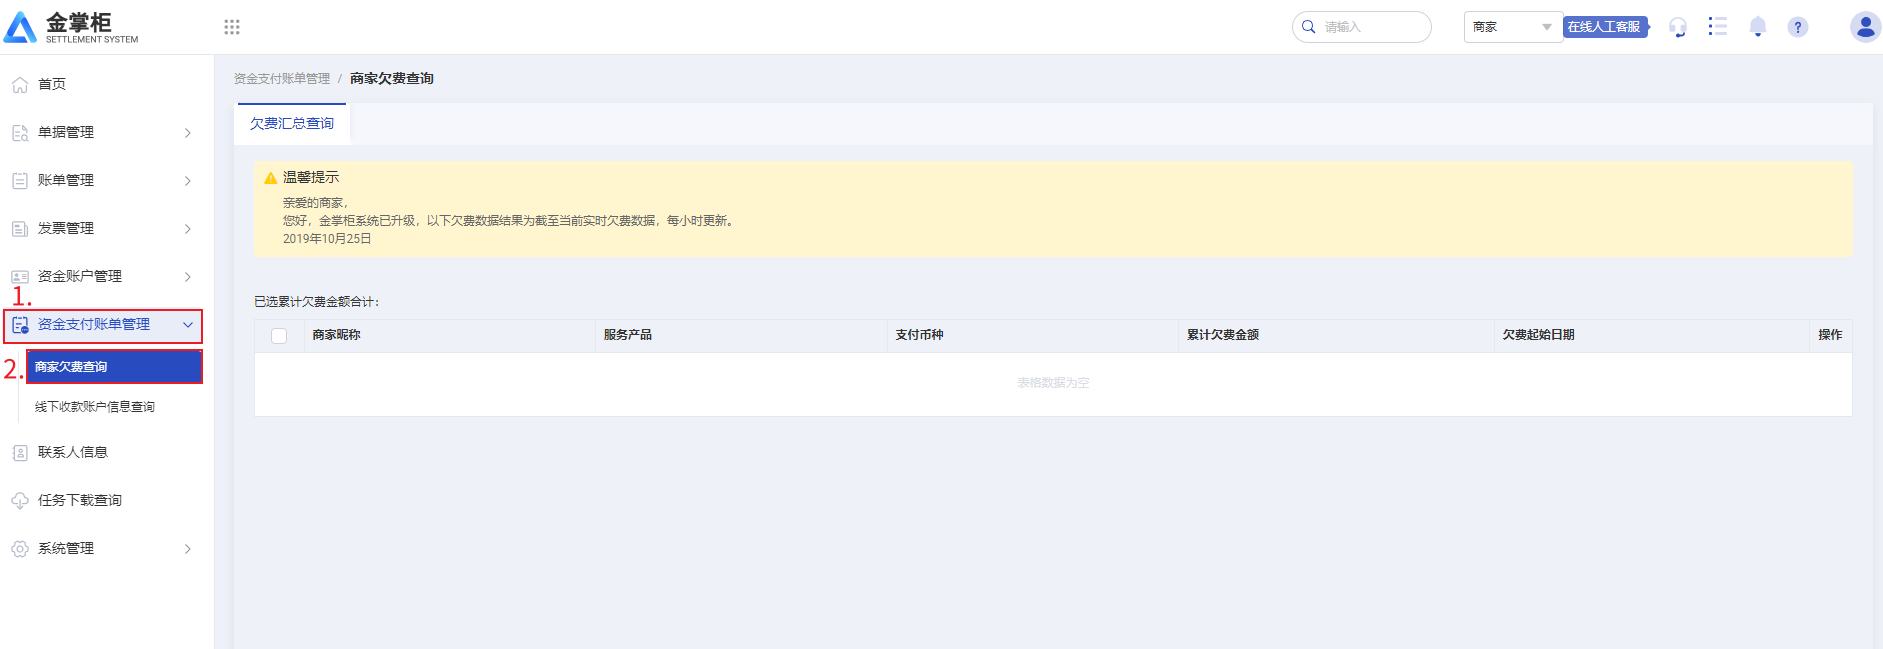The height and width of the screenshot is (649, 1883).
Task: Open the user avatar profile icon
Action: [1864, 27]
